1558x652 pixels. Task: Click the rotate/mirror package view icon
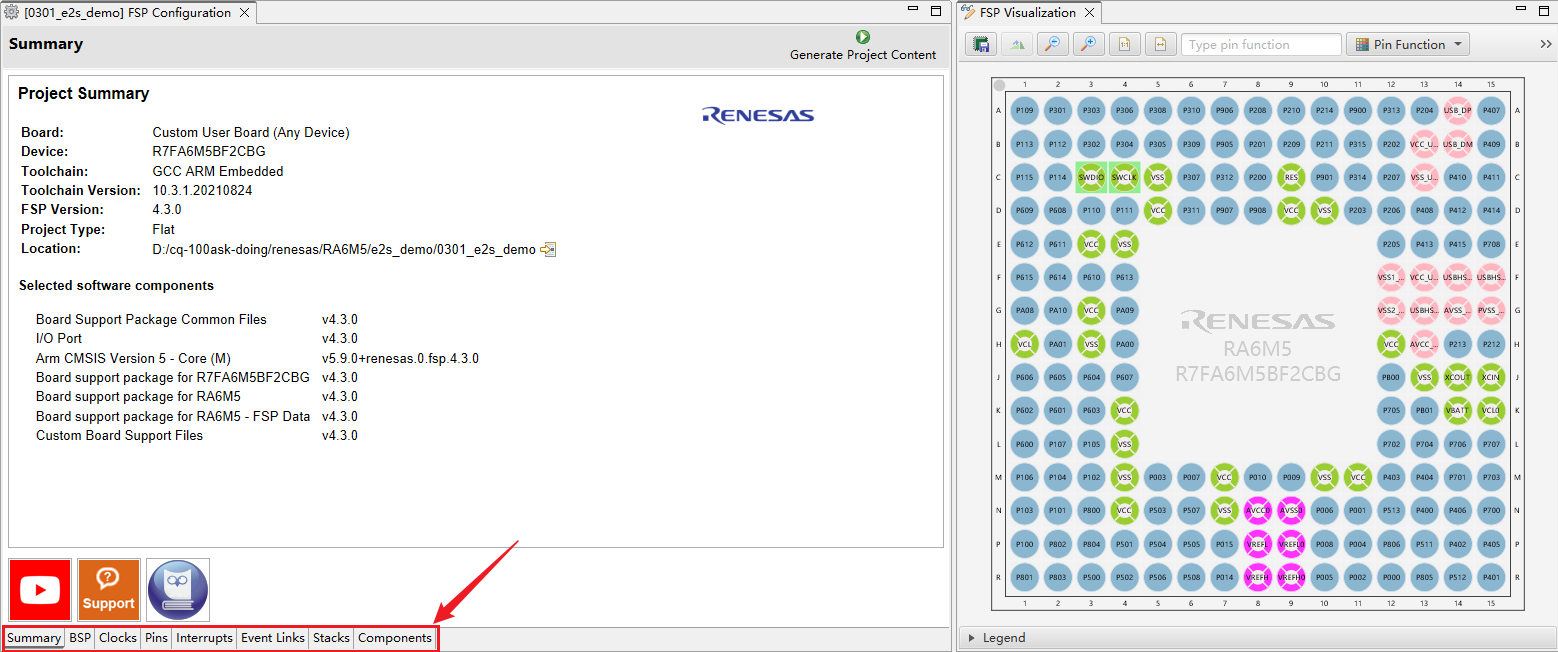[x=1017, y=44]
